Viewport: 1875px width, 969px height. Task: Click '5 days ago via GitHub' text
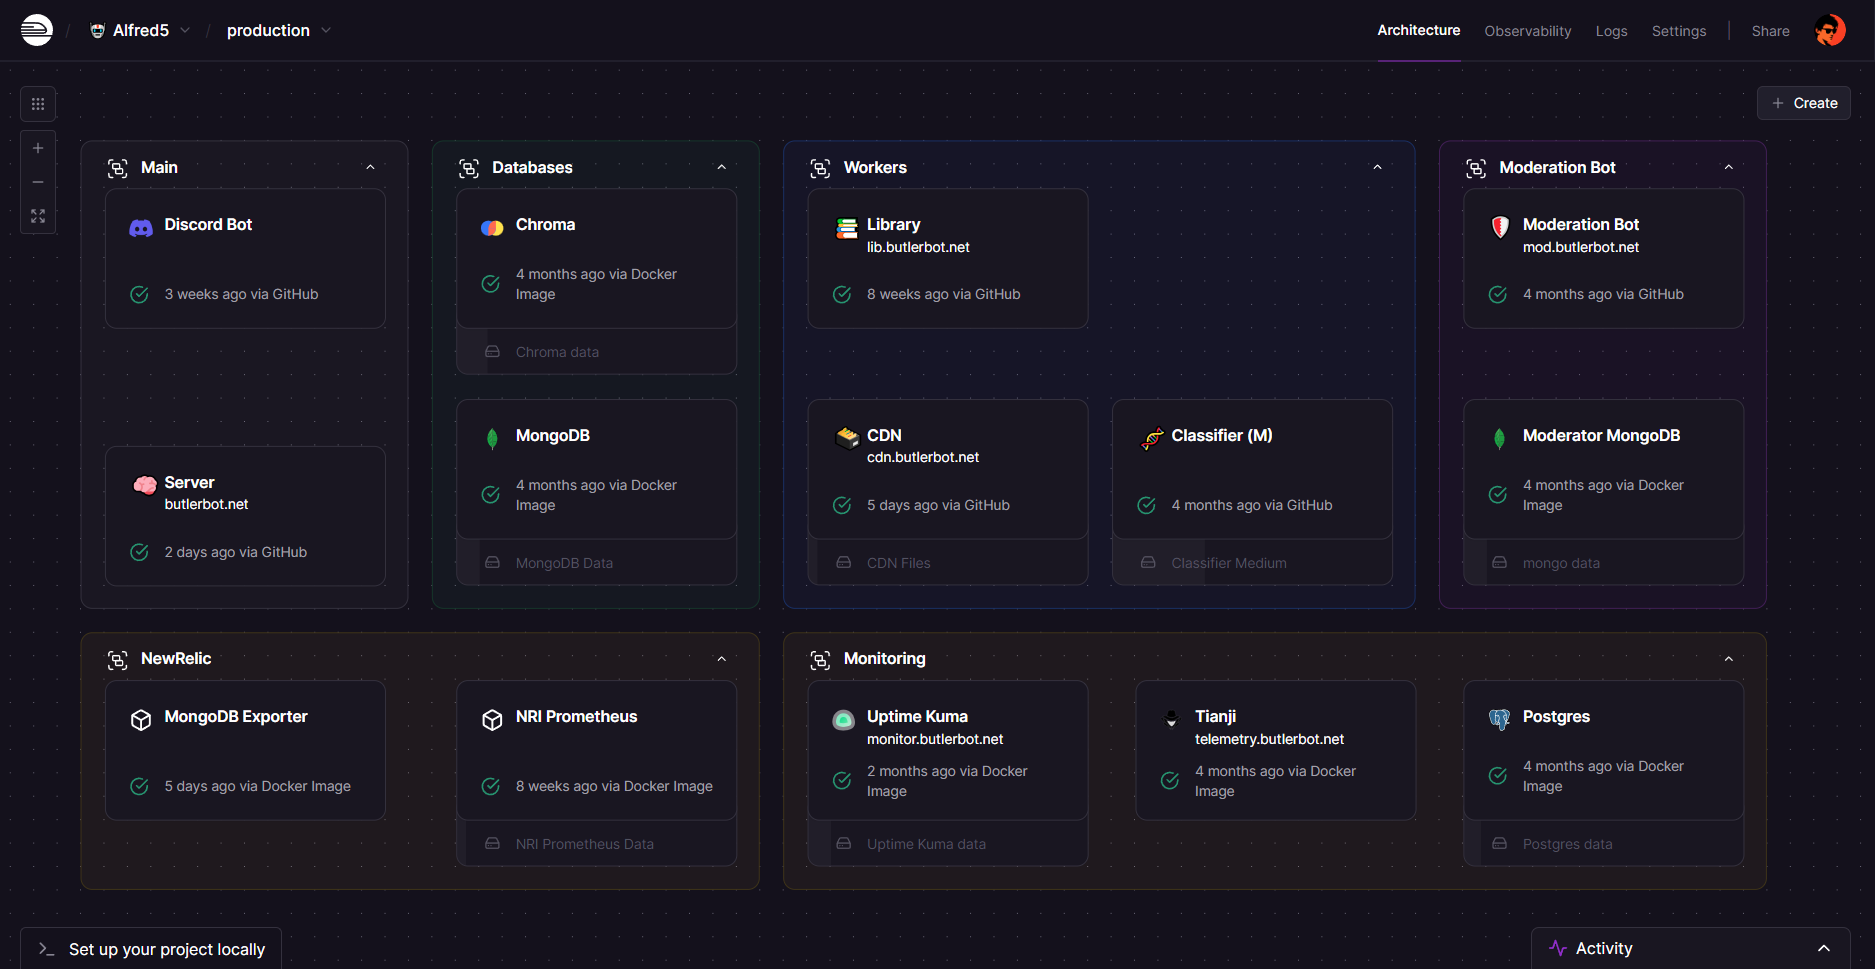[x=938, y=505]
